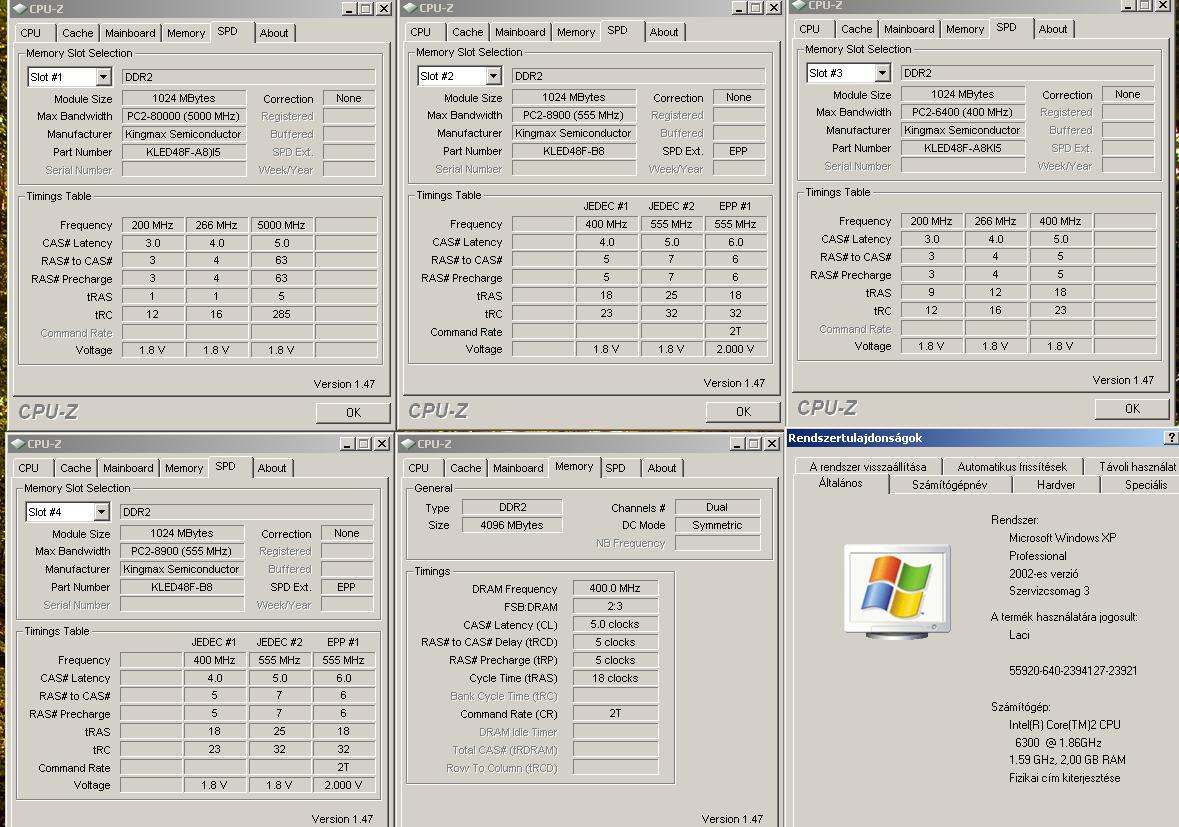Click product ID 55920-640-2394127-23921
1179x827 pixels.
click(1073, 671)
